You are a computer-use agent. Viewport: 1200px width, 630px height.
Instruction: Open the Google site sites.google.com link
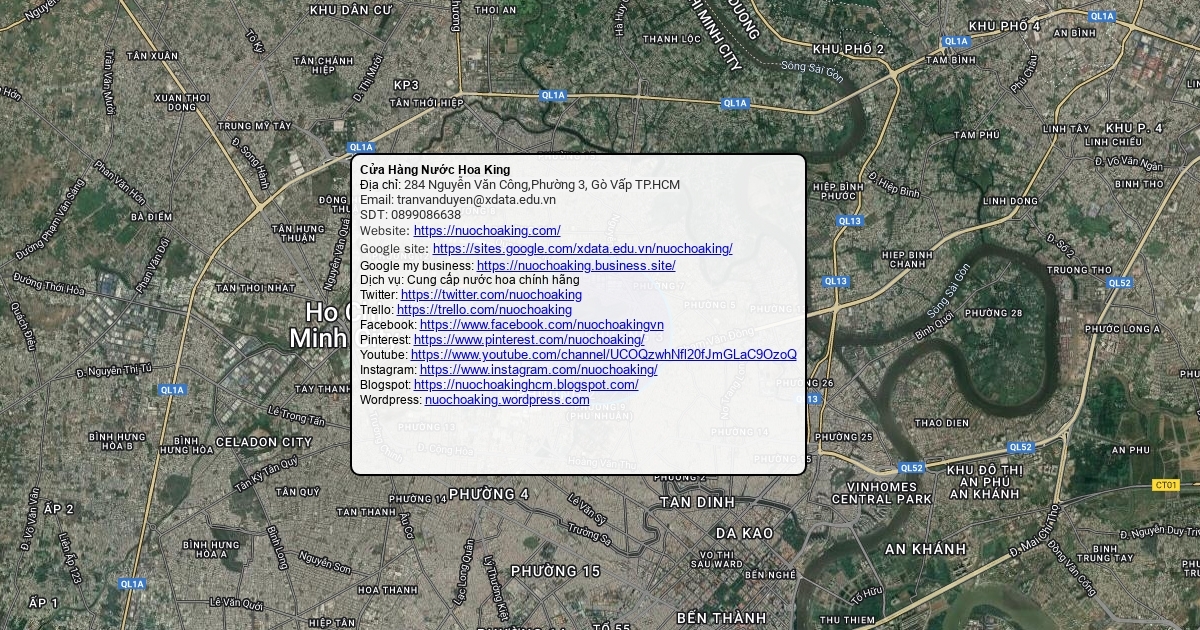coord(582,249)
